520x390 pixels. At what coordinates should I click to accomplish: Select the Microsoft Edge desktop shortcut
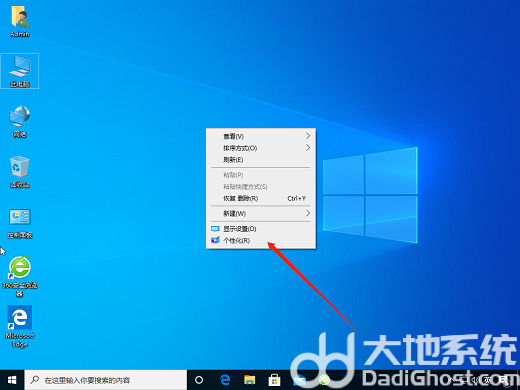coord(20,327)
